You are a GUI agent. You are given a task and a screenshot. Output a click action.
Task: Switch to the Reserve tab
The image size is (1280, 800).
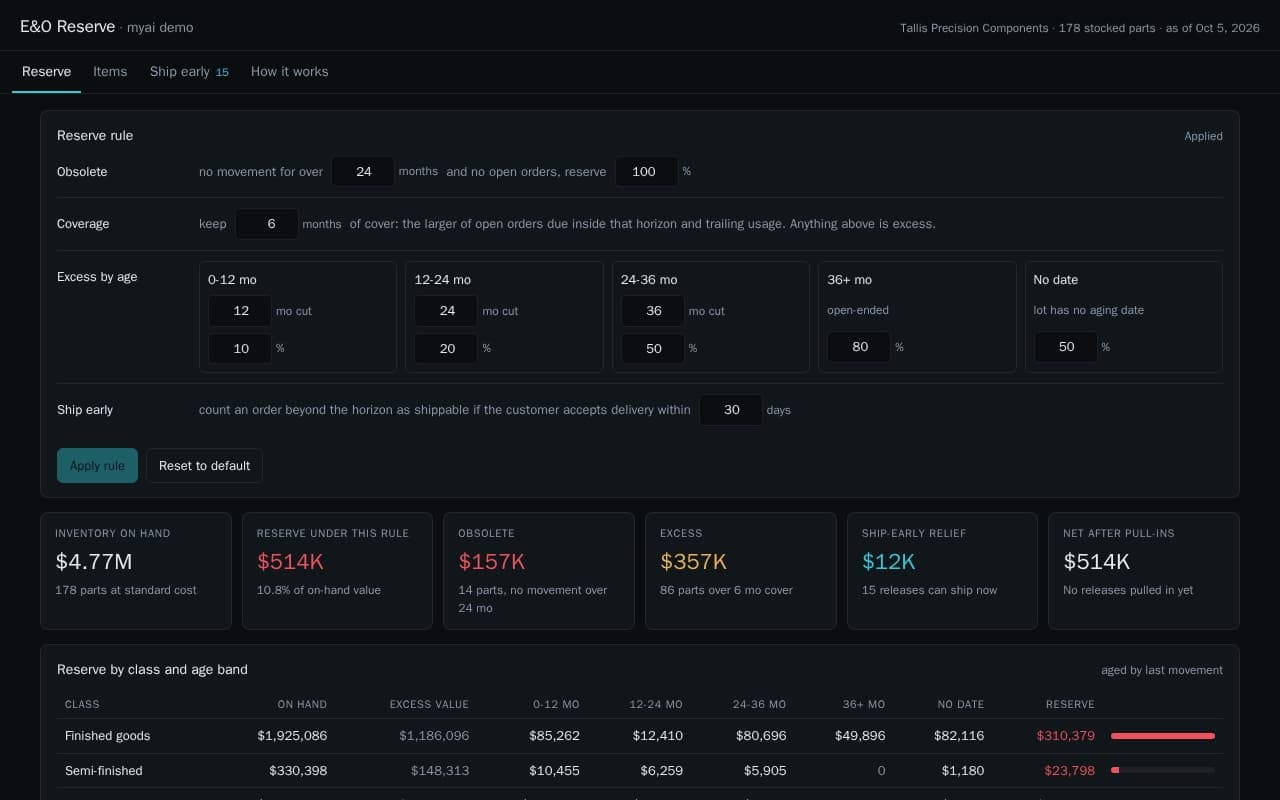pos(46,72)
